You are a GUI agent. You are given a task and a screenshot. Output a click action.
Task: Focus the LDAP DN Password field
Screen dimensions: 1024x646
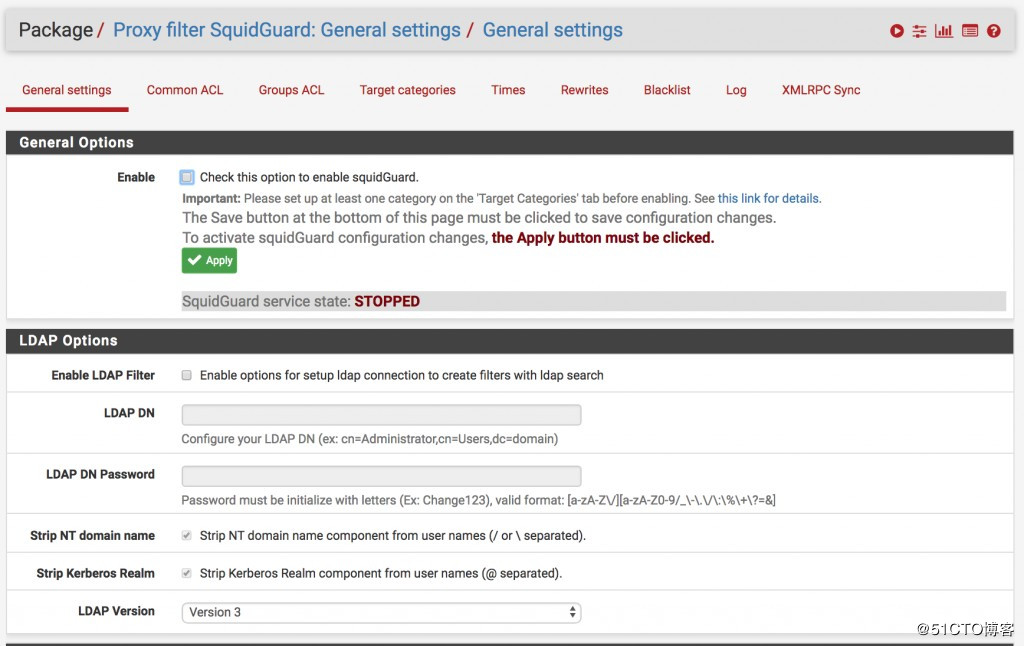[381, 476]
